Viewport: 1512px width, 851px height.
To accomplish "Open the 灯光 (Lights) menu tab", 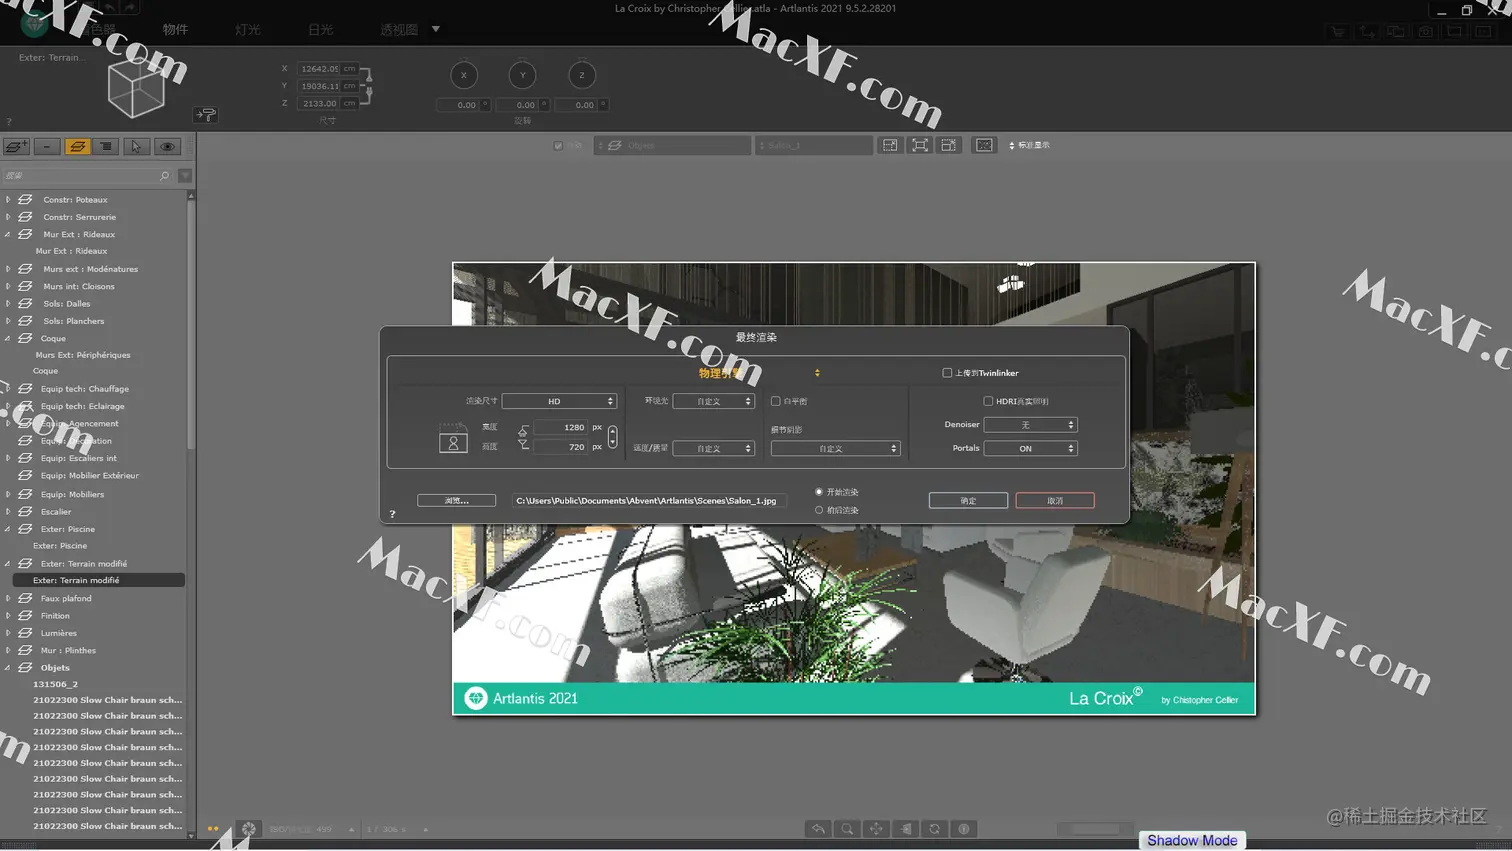I will coord(248,29).
